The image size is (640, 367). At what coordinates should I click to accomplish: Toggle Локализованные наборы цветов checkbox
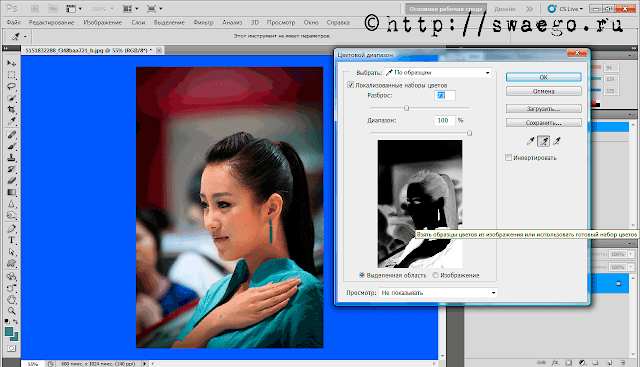350,85
